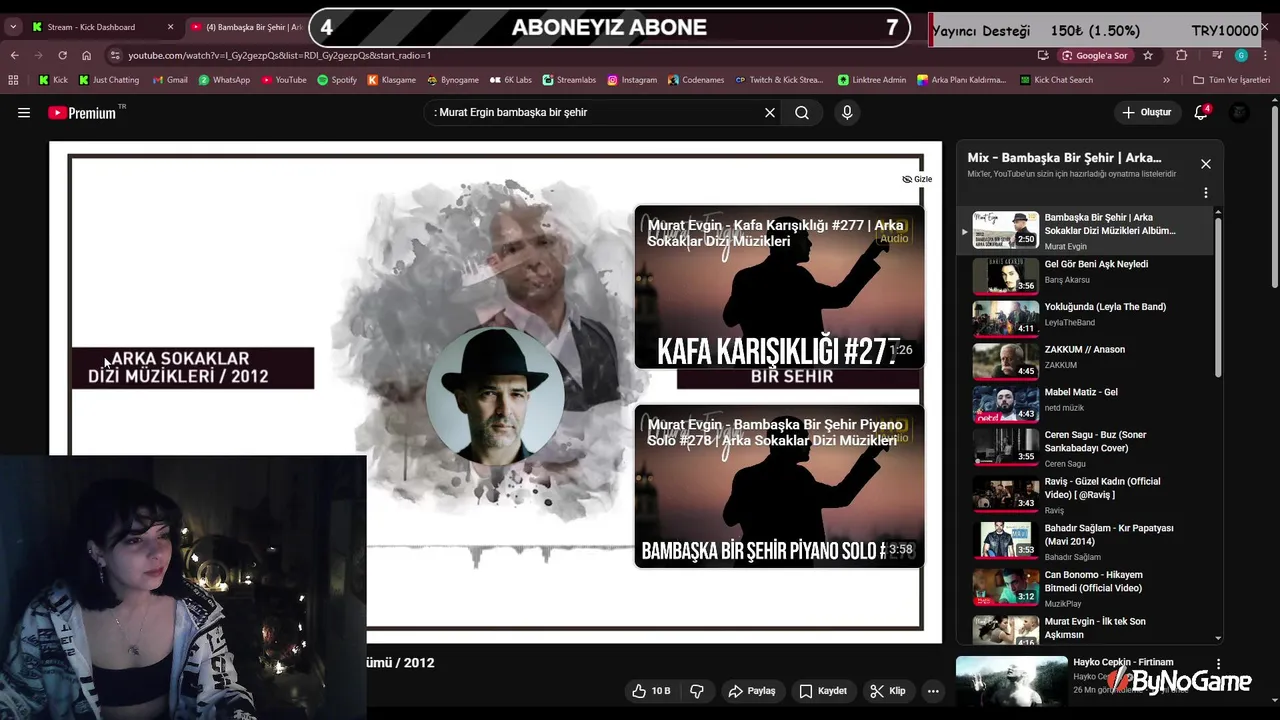The height and width of the screenshot is (720, 1280).
Task: Go to YouTube Premium home logo
Action: point(82,113)
